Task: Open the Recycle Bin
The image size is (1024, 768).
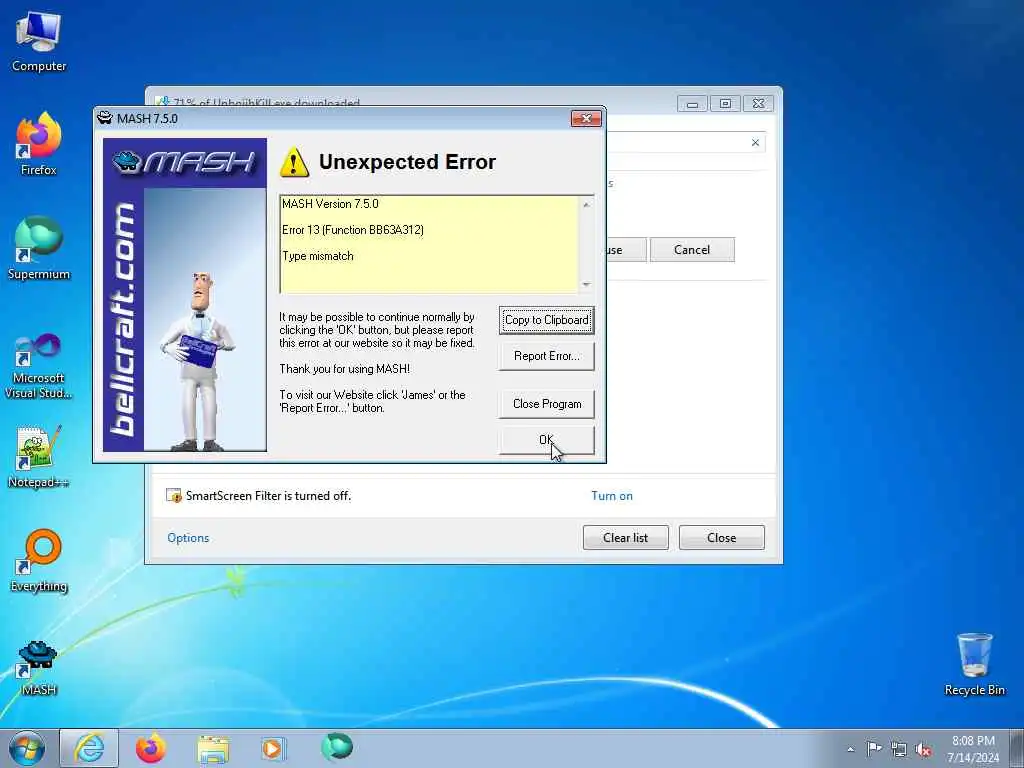Action: point(974,664)
